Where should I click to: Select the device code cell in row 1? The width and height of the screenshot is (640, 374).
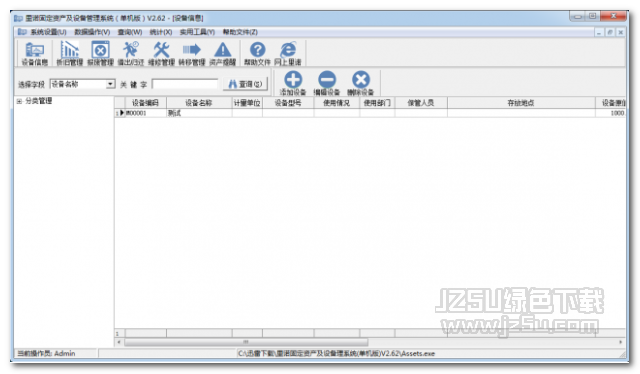pos(145,113)
